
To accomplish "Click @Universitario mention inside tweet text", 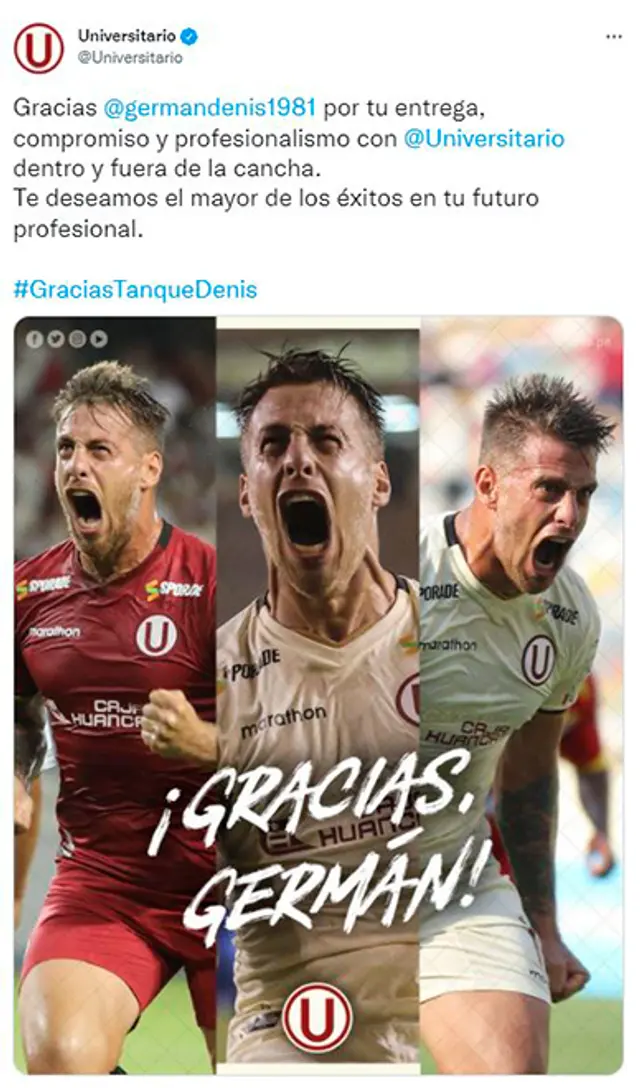I will pos(484,138).
